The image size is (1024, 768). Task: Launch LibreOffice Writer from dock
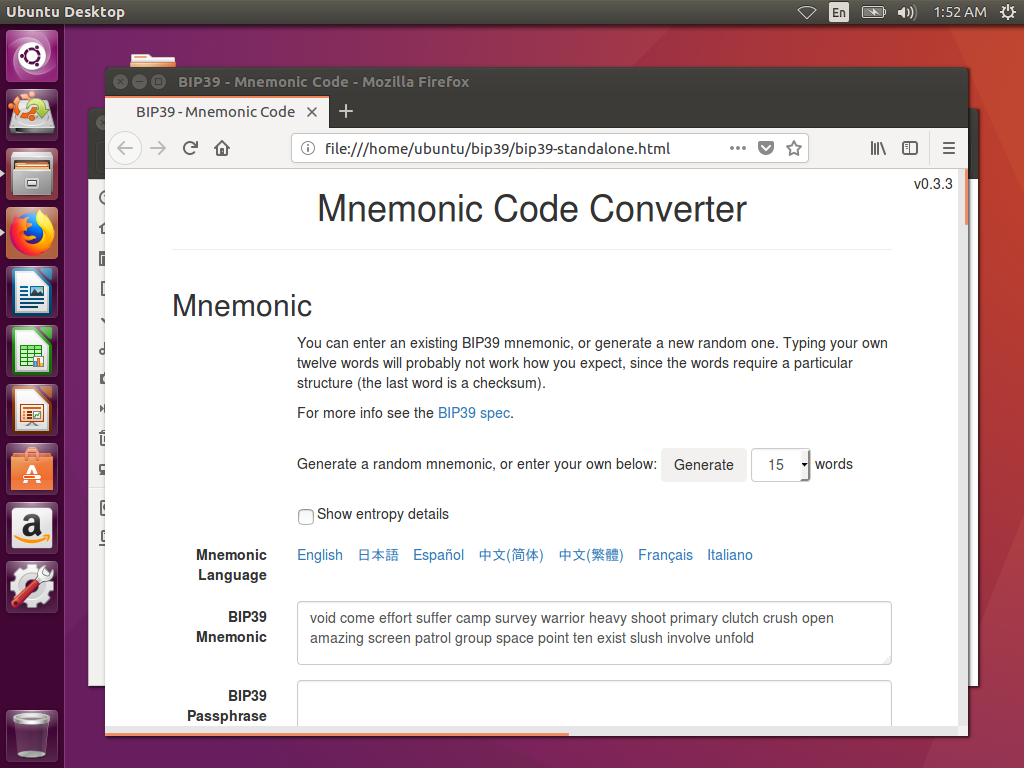[33, 292]
